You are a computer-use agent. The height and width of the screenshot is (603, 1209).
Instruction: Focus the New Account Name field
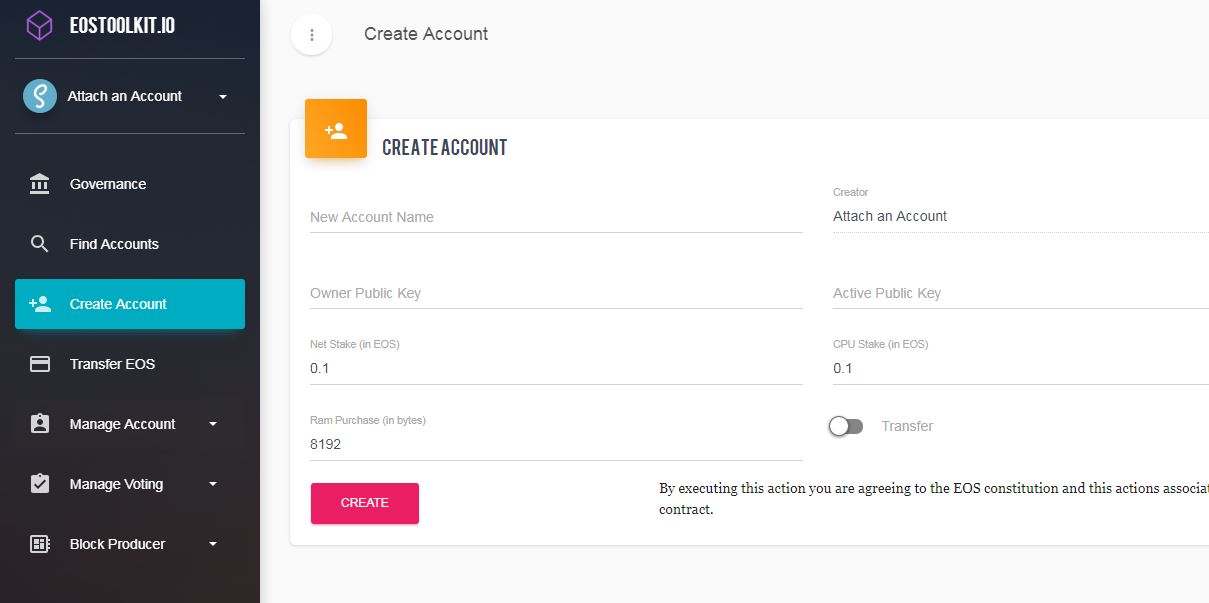555,217
